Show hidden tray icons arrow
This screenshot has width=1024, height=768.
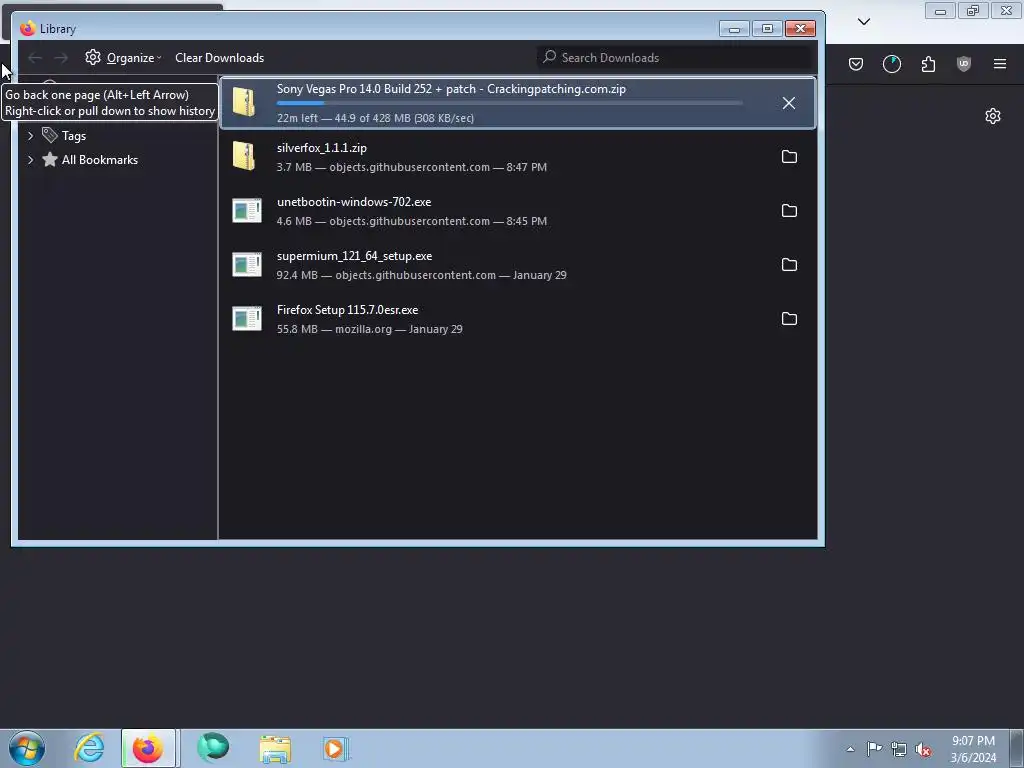(x=850, y=749)
